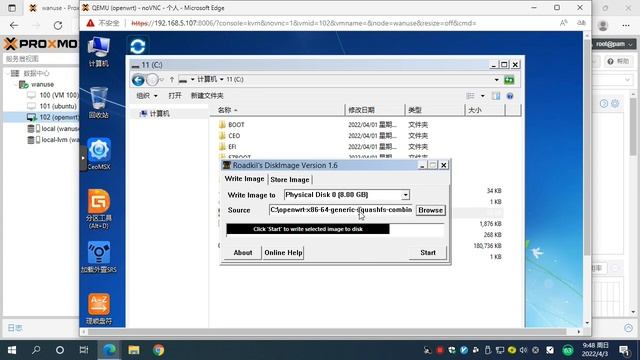Click the green refresh button beside explorer address bar
Image resolution: width=640 pixels, height=360 pixels.
coord(509,80)
